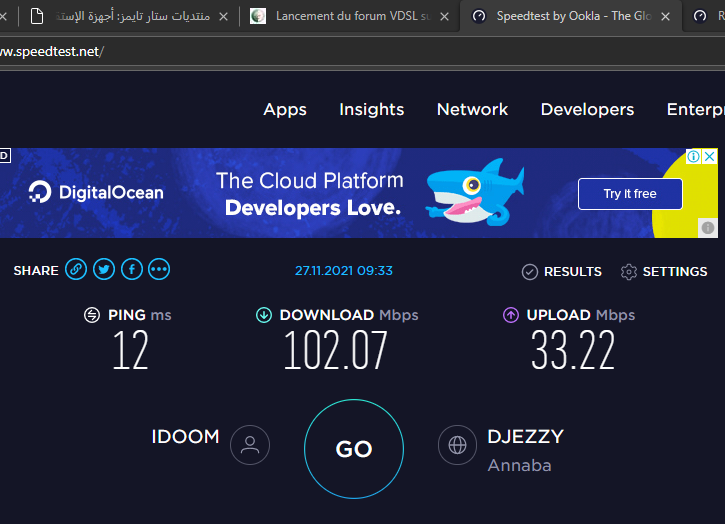Click the favicon of the Lancement du forum VDSL tab
Image resolution: width=725 pixels, height=524 pixels.
point(258,16)
